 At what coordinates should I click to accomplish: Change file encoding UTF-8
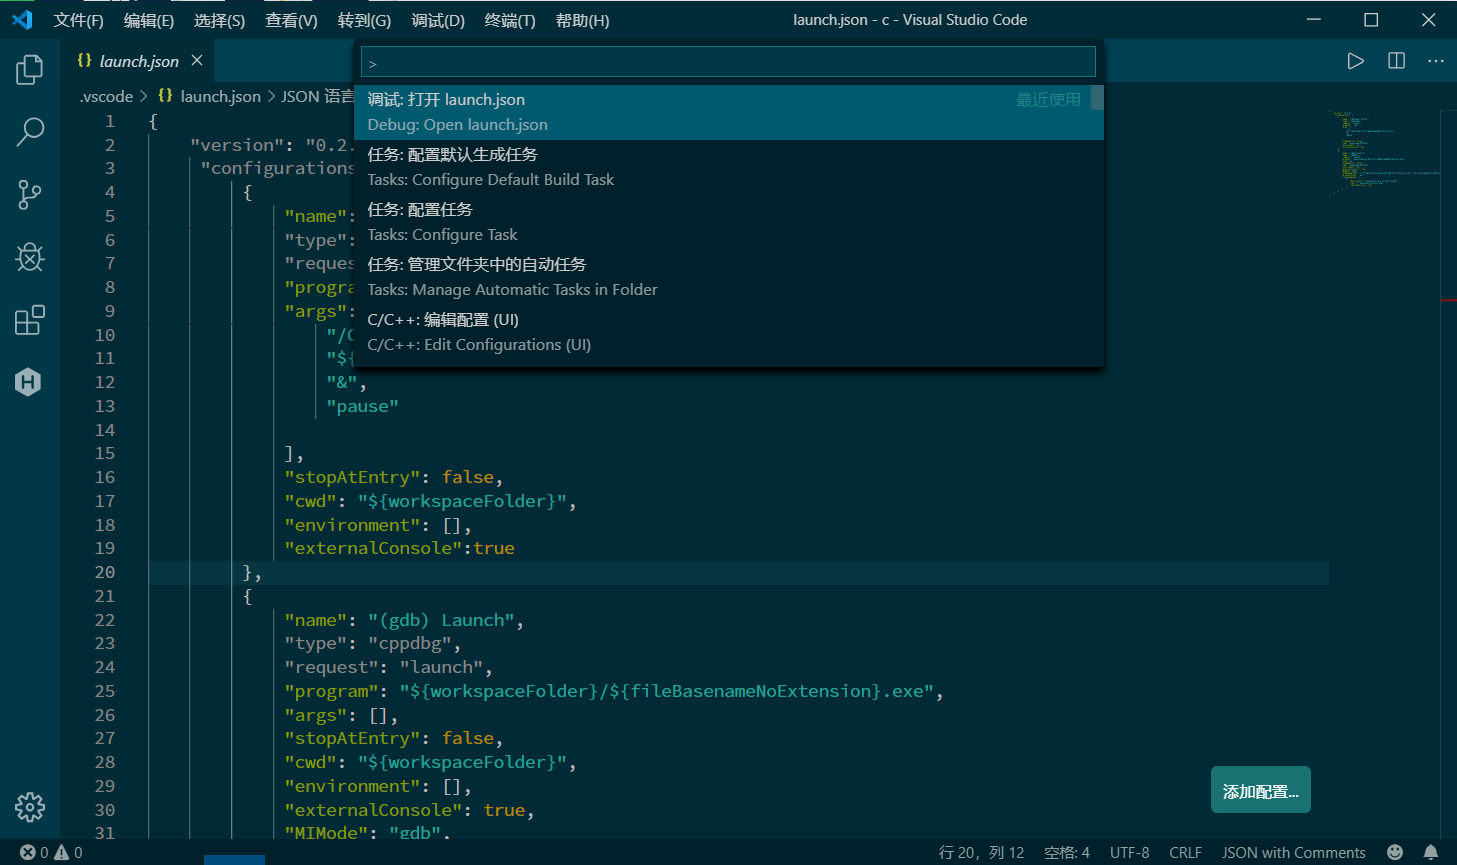pos(1130,853)
